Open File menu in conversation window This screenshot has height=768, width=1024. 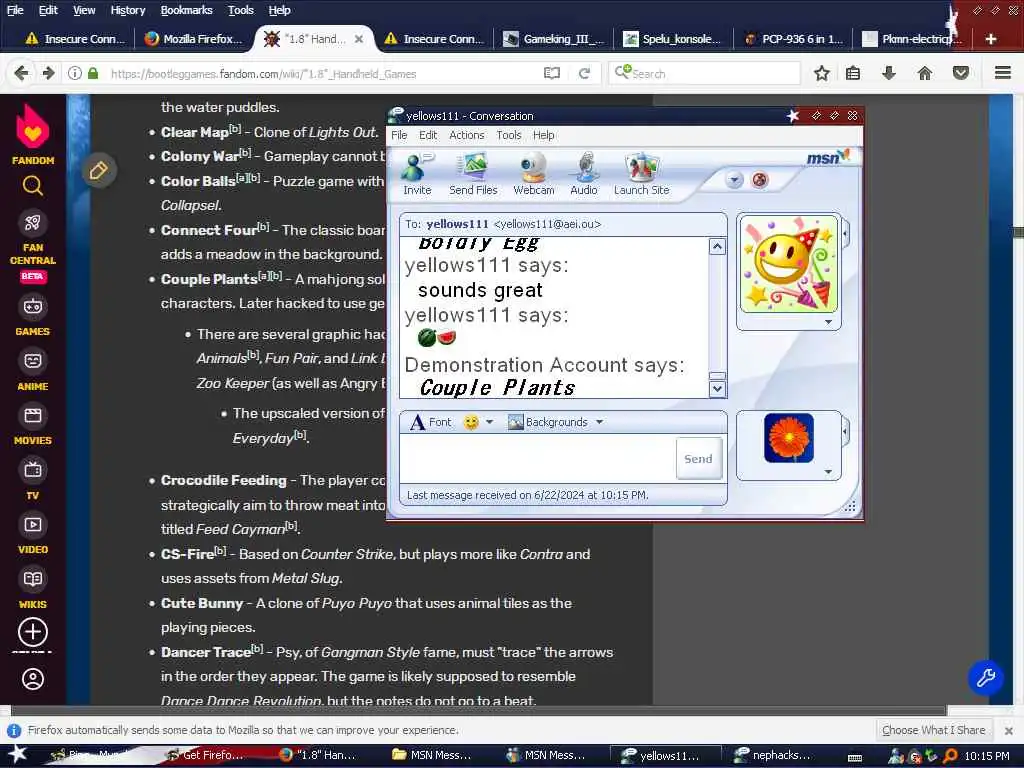click(399, 135)
